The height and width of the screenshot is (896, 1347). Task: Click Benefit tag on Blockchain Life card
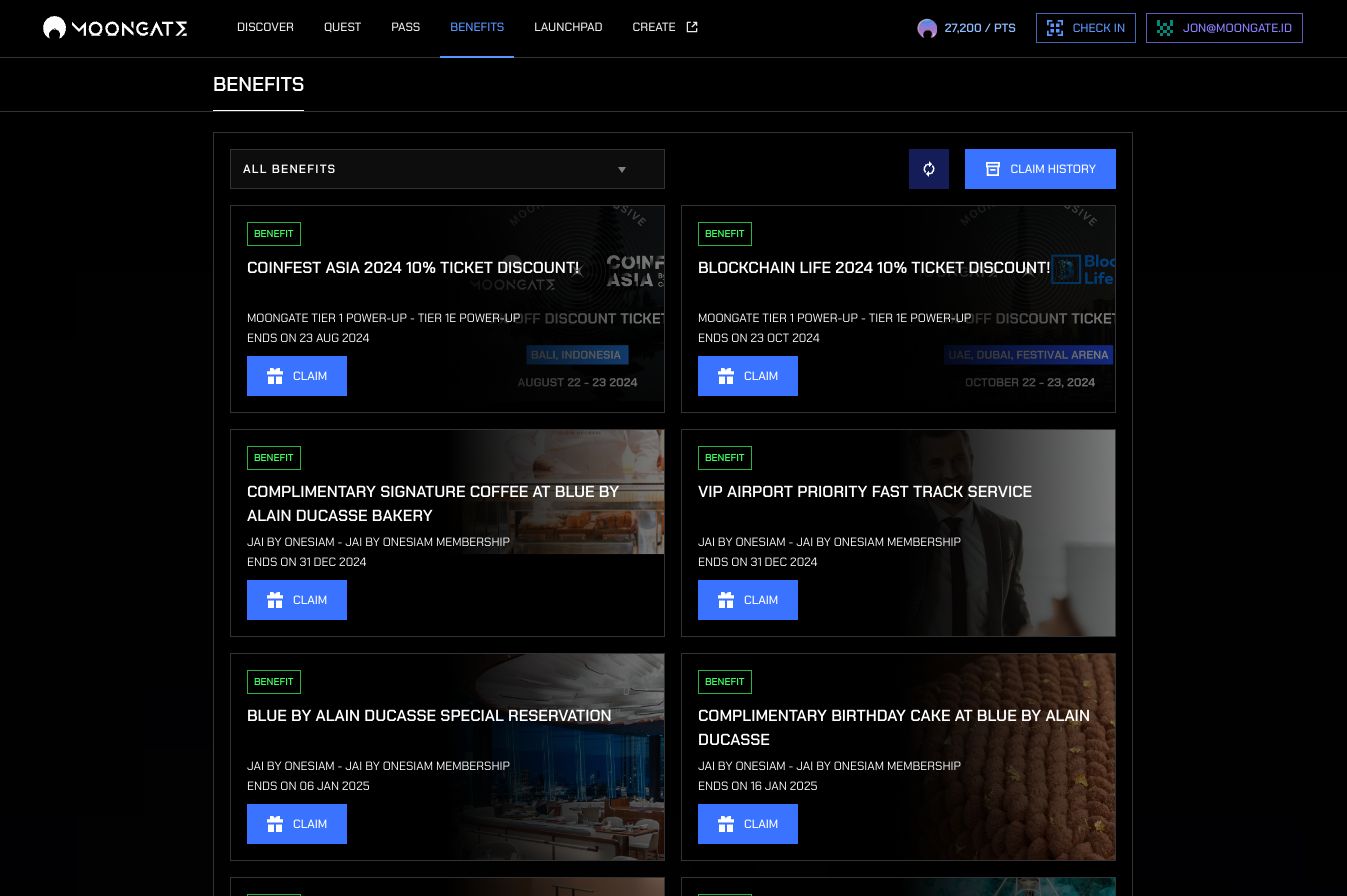tap(725, 234)
